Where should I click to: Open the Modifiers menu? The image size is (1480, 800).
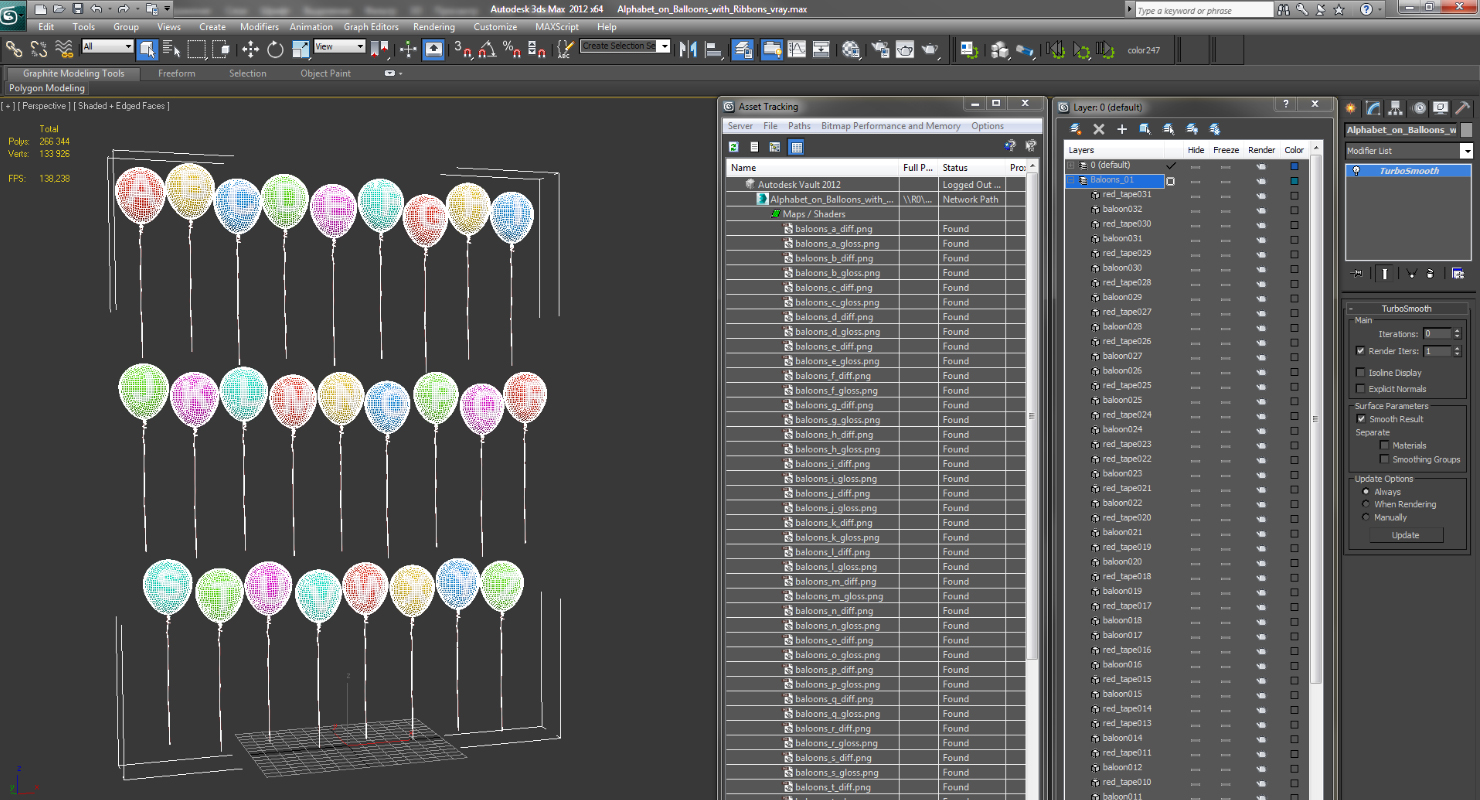pyautogui.click(x=260, y=27)
